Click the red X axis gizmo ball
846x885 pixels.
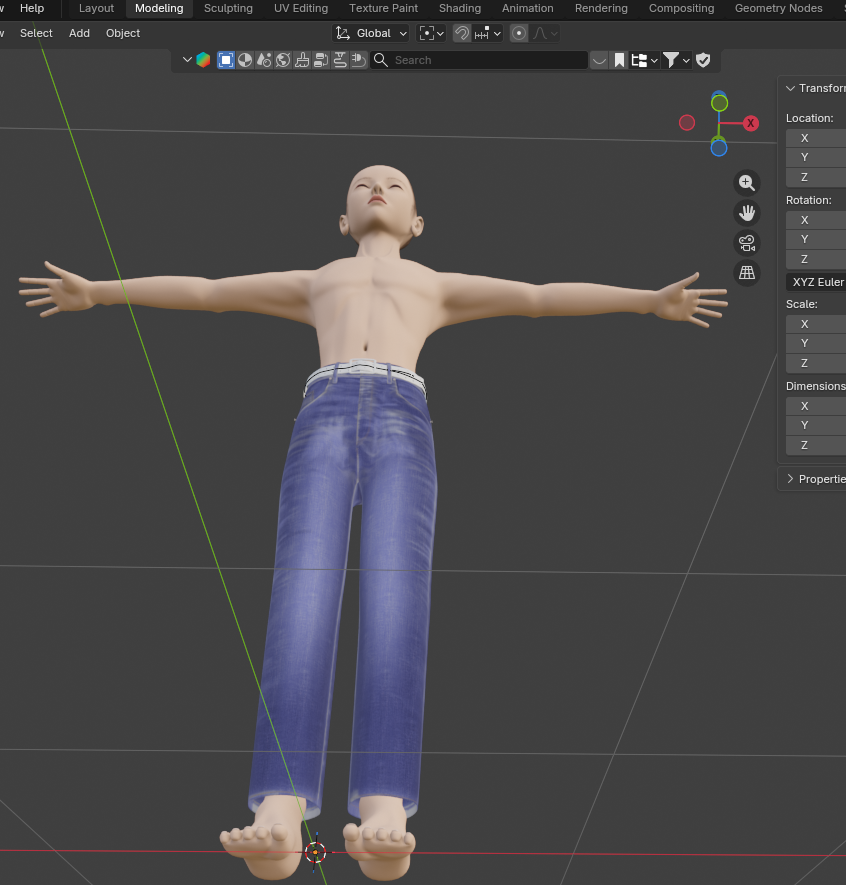(x=751, y=123)
